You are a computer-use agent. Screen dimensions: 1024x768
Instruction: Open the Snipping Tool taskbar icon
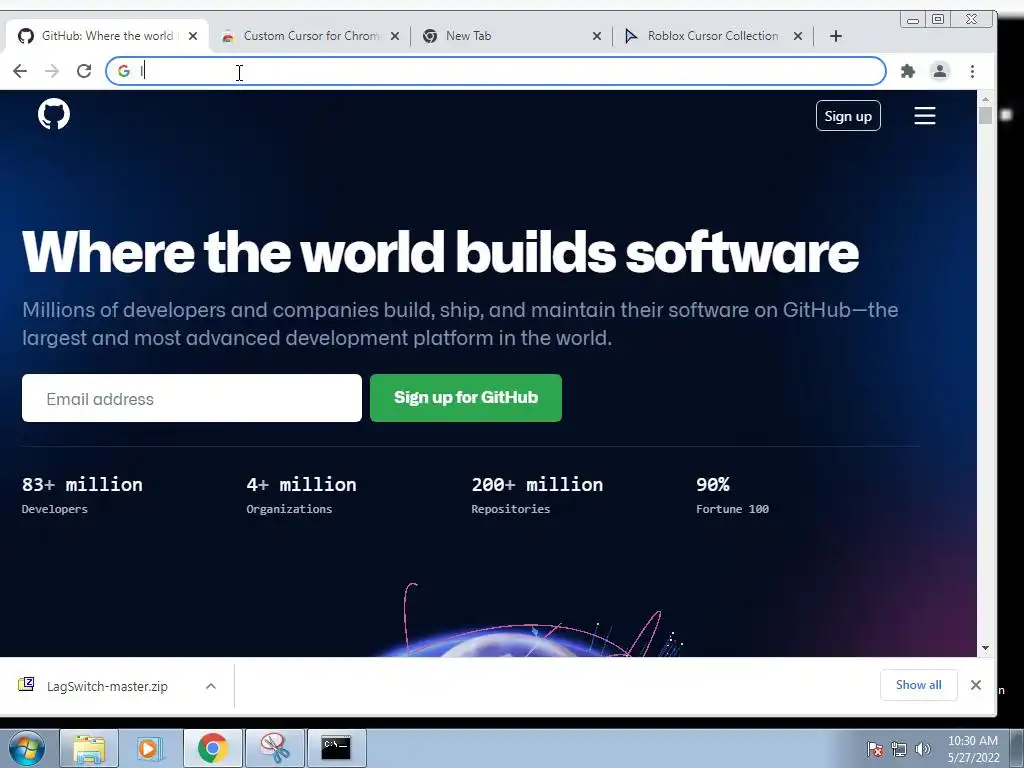coord(274,748)
